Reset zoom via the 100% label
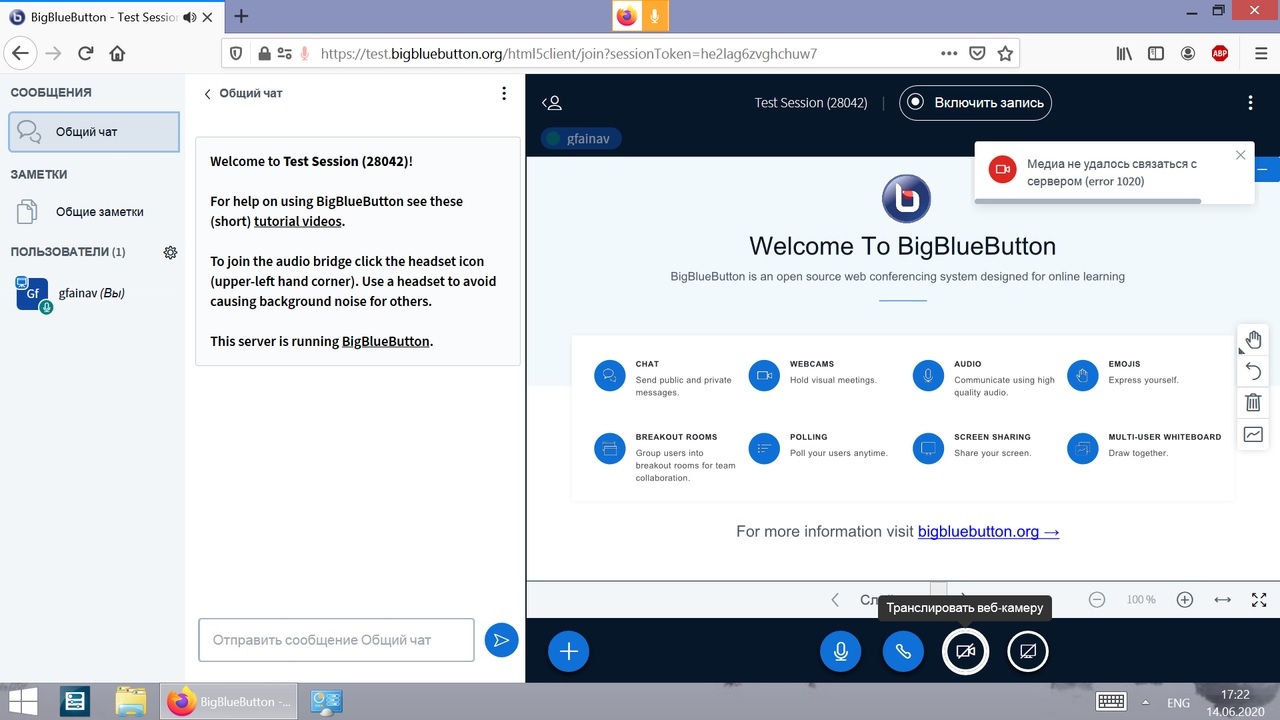Viewport: 1280px width, 720px height. 1141,600
